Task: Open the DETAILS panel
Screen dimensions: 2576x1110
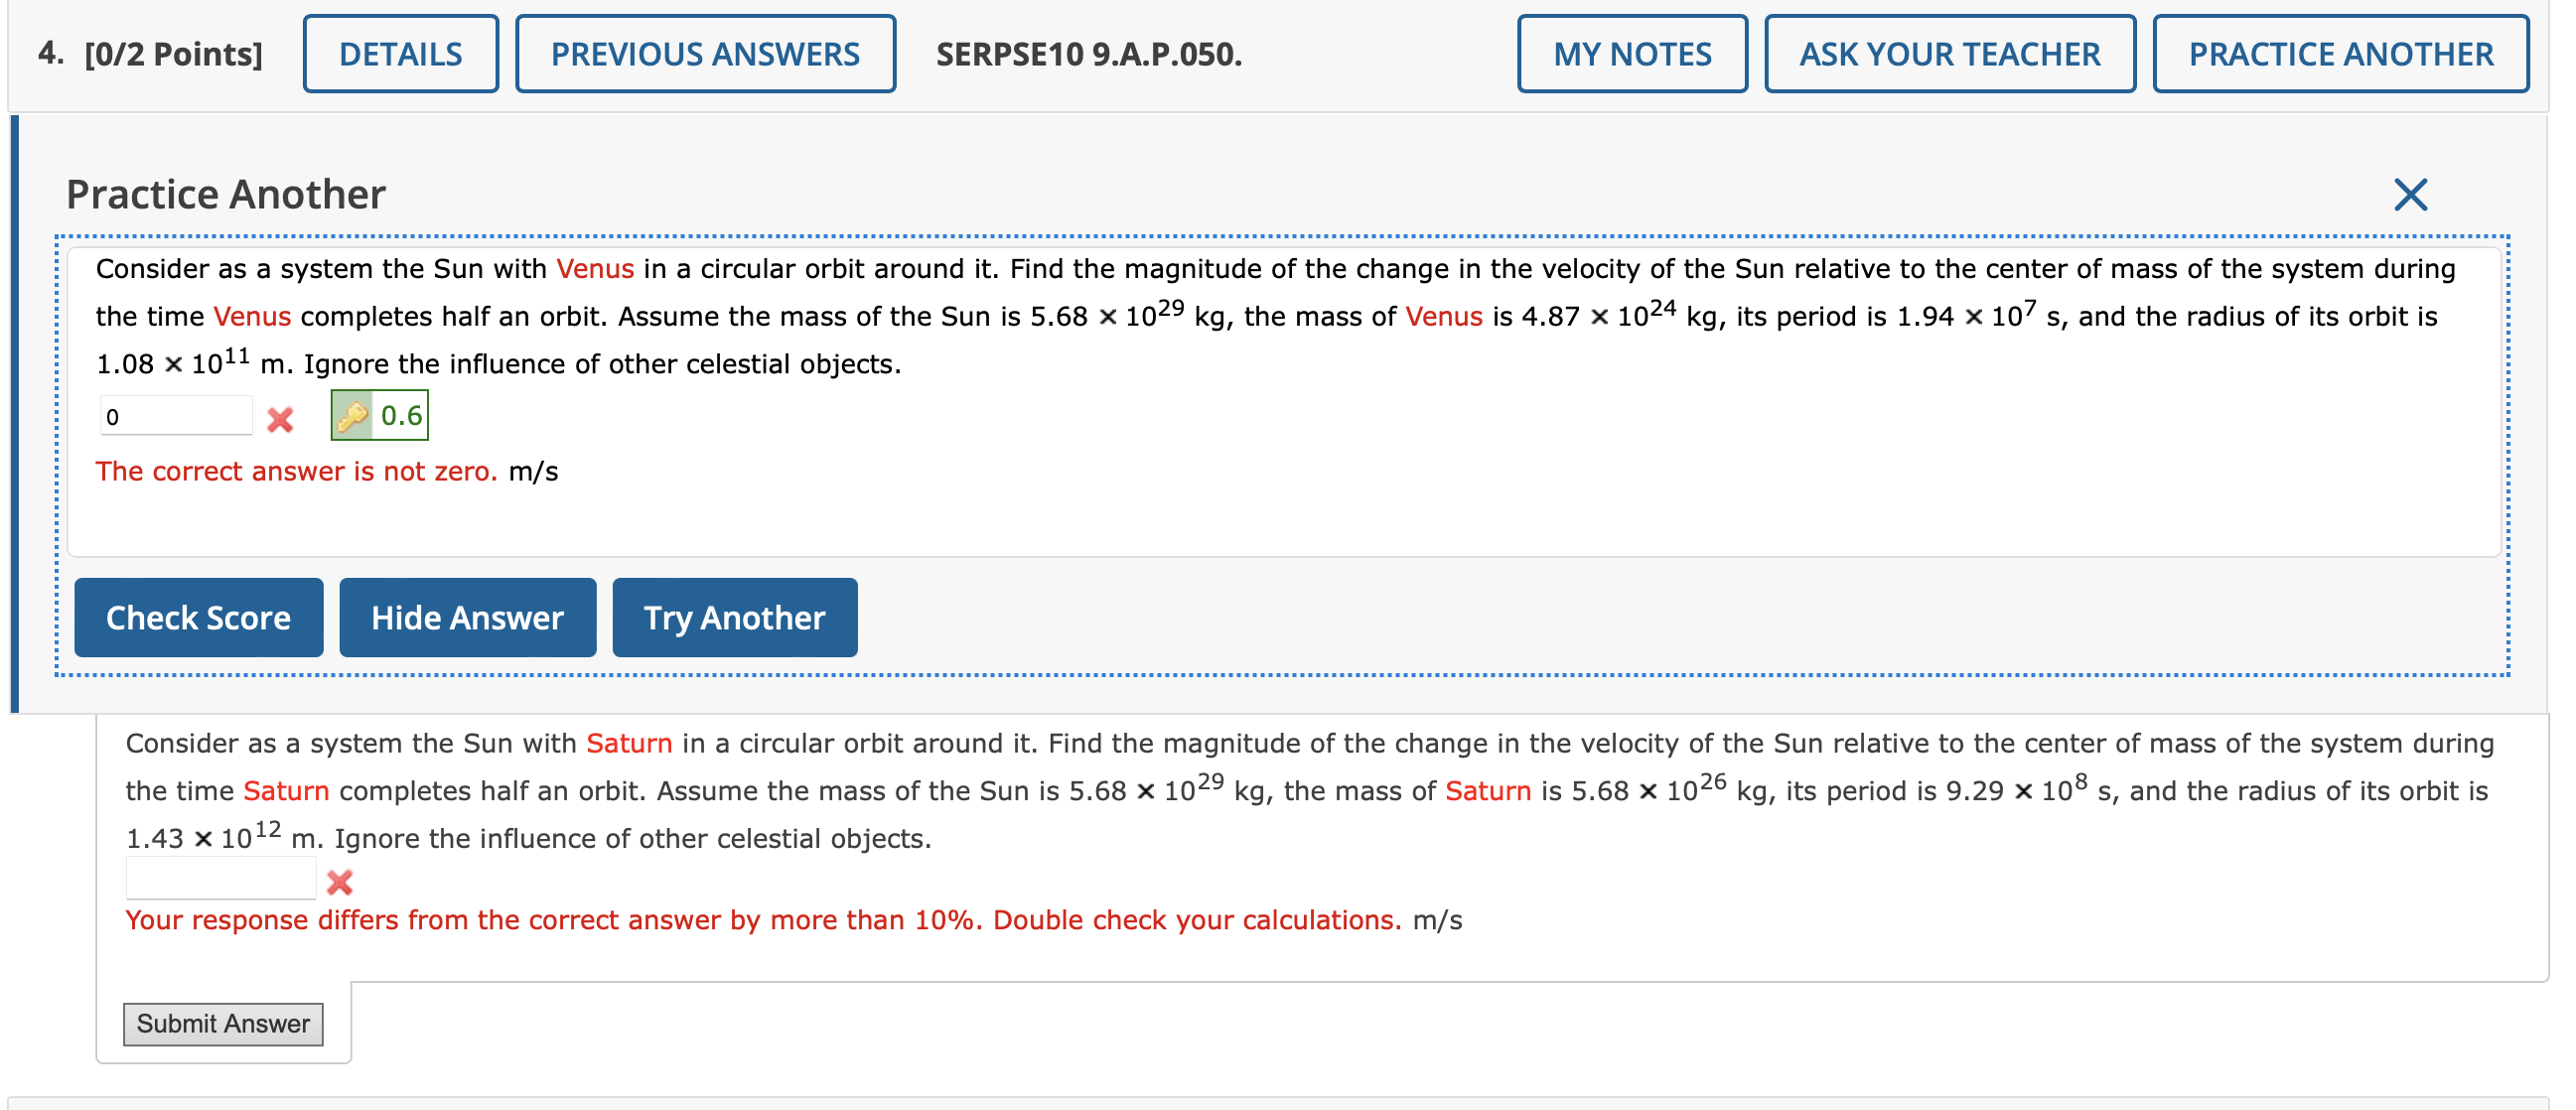Action: click(x=401, y=54)
